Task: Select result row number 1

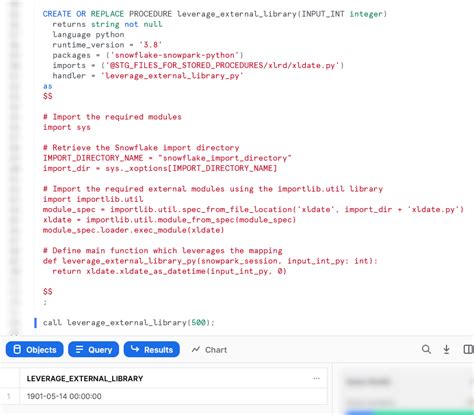Action: (x=9, y=396)
